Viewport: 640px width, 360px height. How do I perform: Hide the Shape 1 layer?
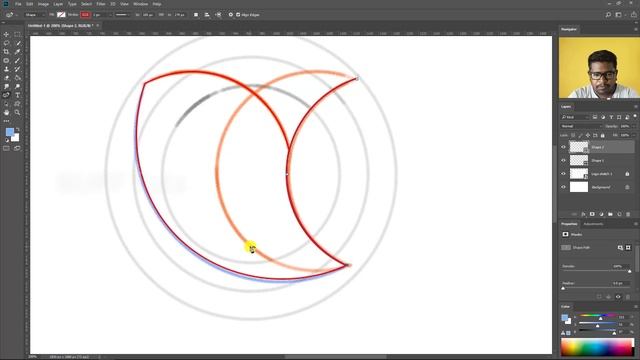click(563, 160)
